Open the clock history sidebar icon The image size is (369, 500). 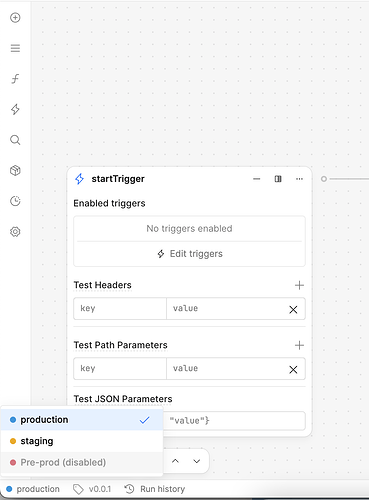click(15, 201)
